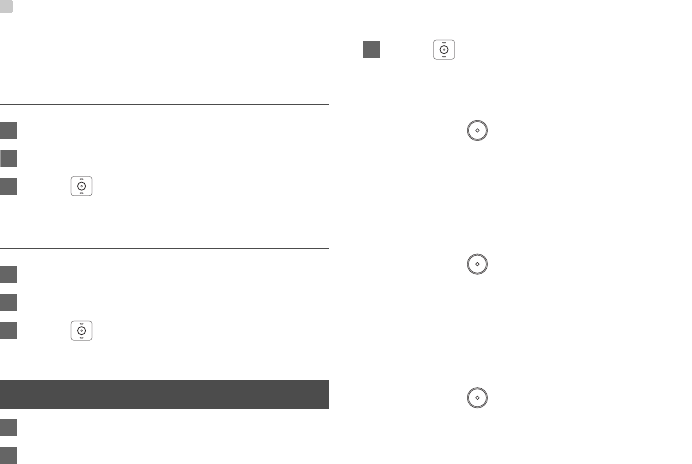Click the dark square icon in the right column
Screen dimensions: 692x464
pyautogui.click(x=371, y=49)
